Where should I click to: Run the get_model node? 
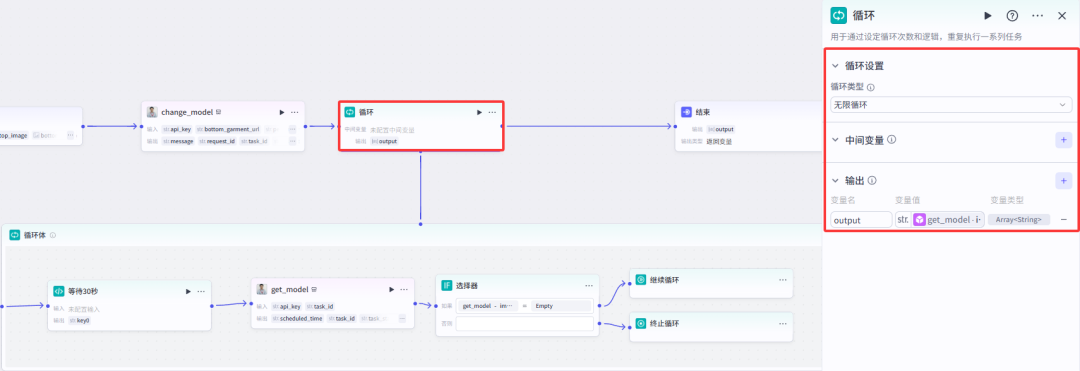391,290
